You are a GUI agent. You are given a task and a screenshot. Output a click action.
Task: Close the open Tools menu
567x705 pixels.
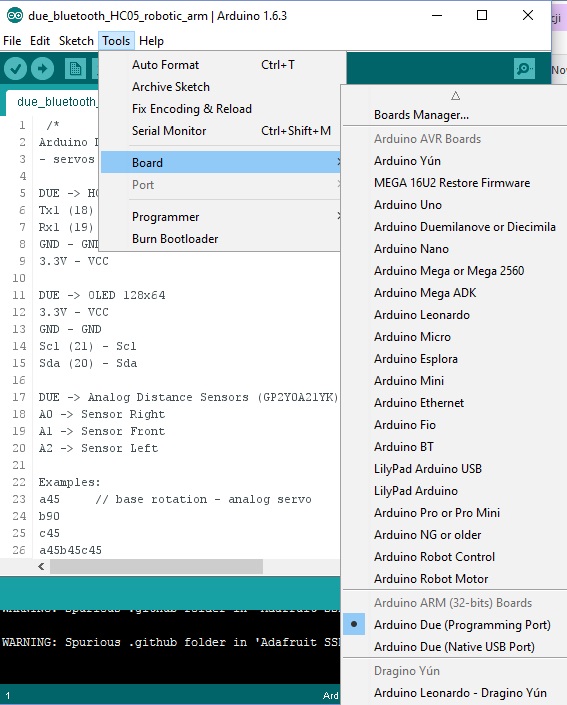[116, 41]
